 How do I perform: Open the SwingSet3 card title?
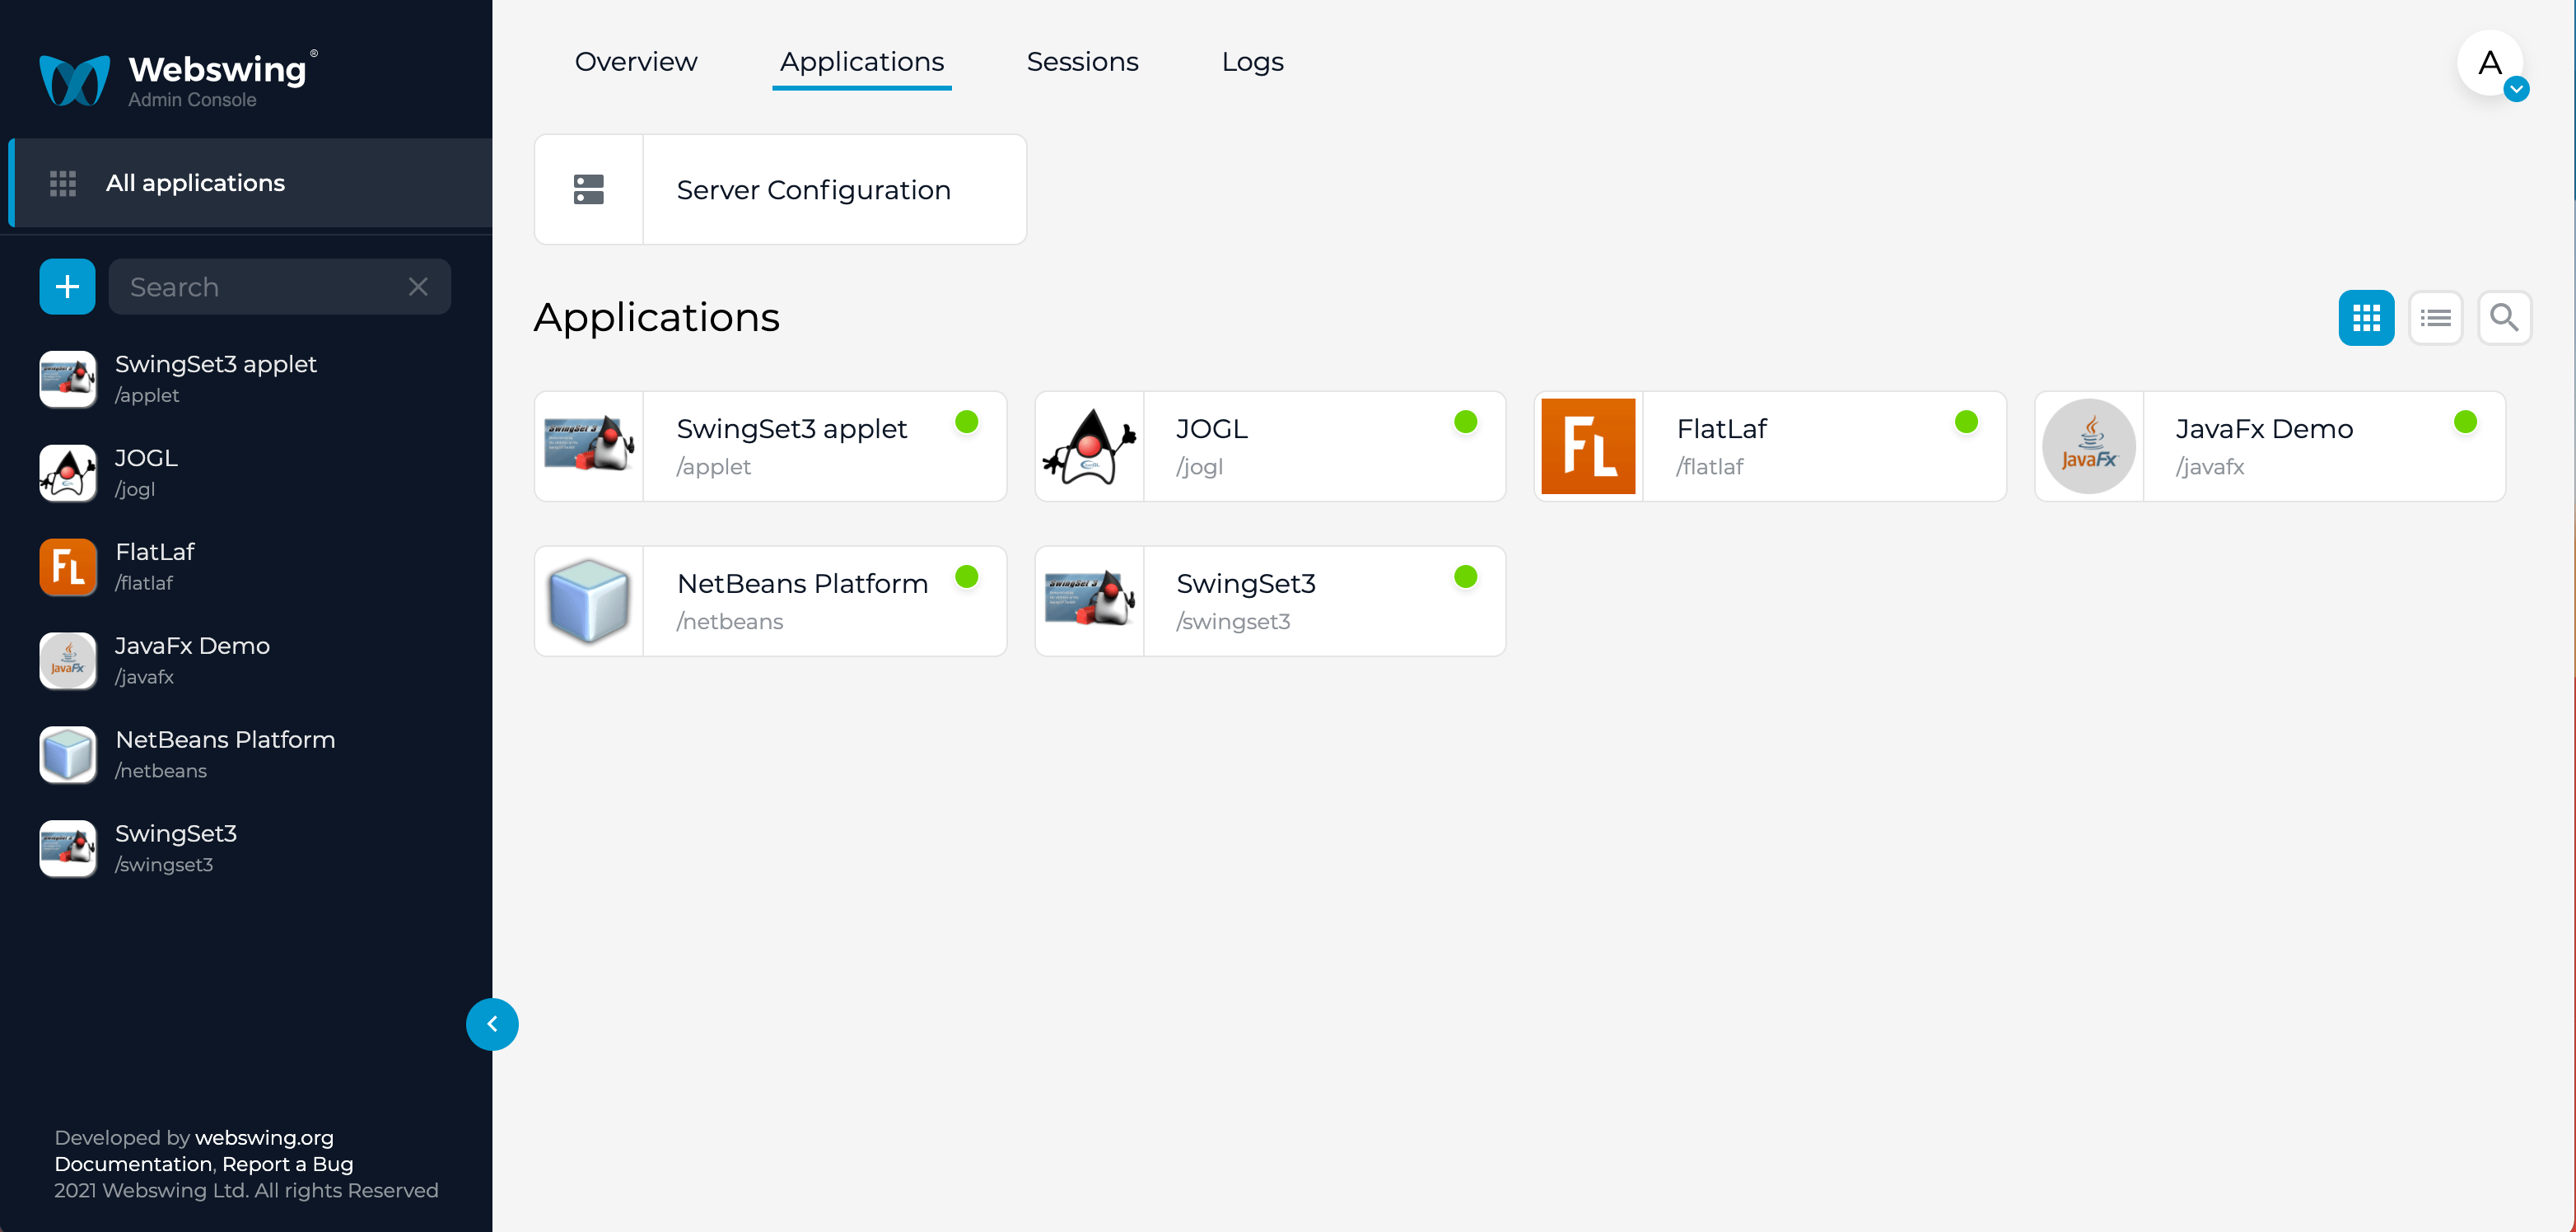pyautogui.click(x=1246, y=584)
